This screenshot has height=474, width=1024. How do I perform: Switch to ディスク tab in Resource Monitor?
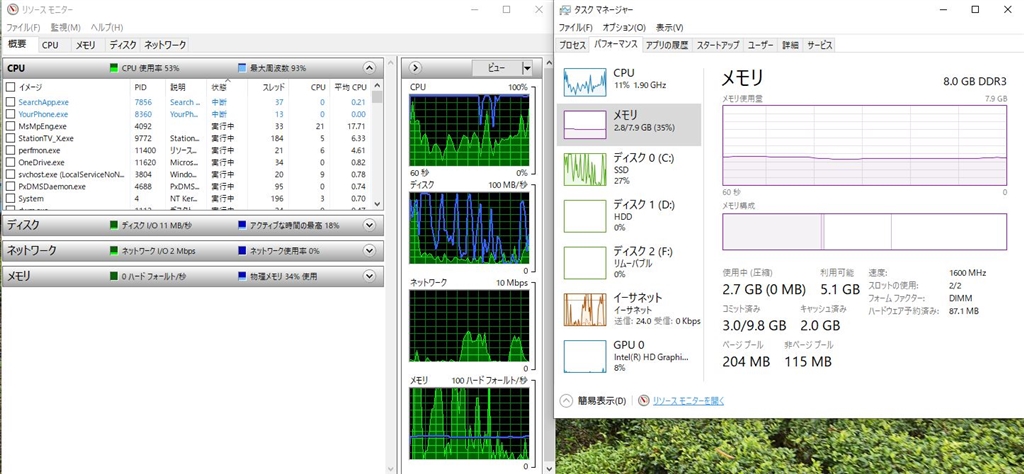click(123, 45)
